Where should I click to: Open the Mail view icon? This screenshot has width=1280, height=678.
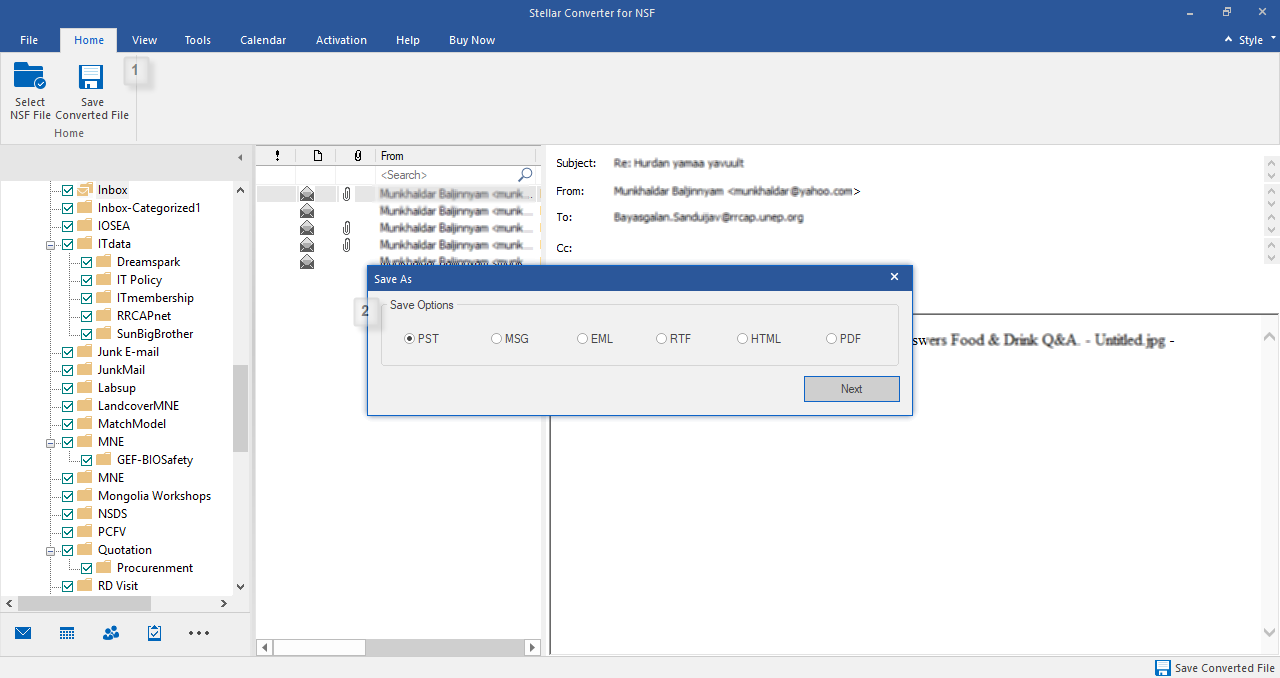23,633
